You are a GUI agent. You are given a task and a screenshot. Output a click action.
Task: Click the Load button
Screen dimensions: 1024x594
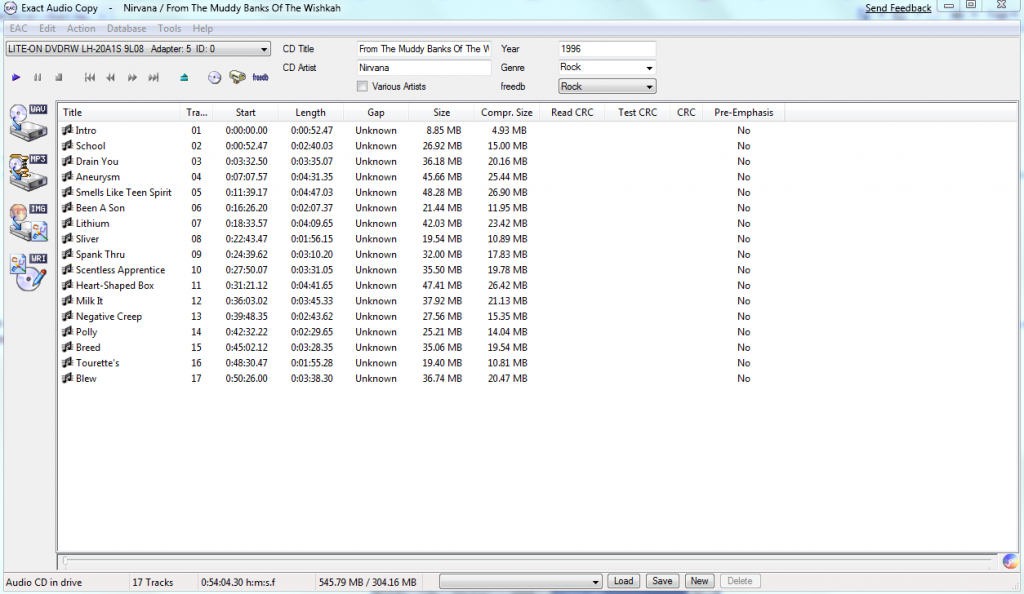(623, 581)
